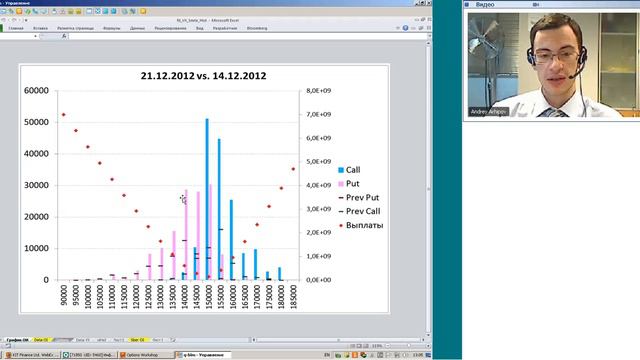Switch to Разметка страницы ribbon tab
Image resolution: width=640 pixels, height=360 pixels.
pos(76,28)
